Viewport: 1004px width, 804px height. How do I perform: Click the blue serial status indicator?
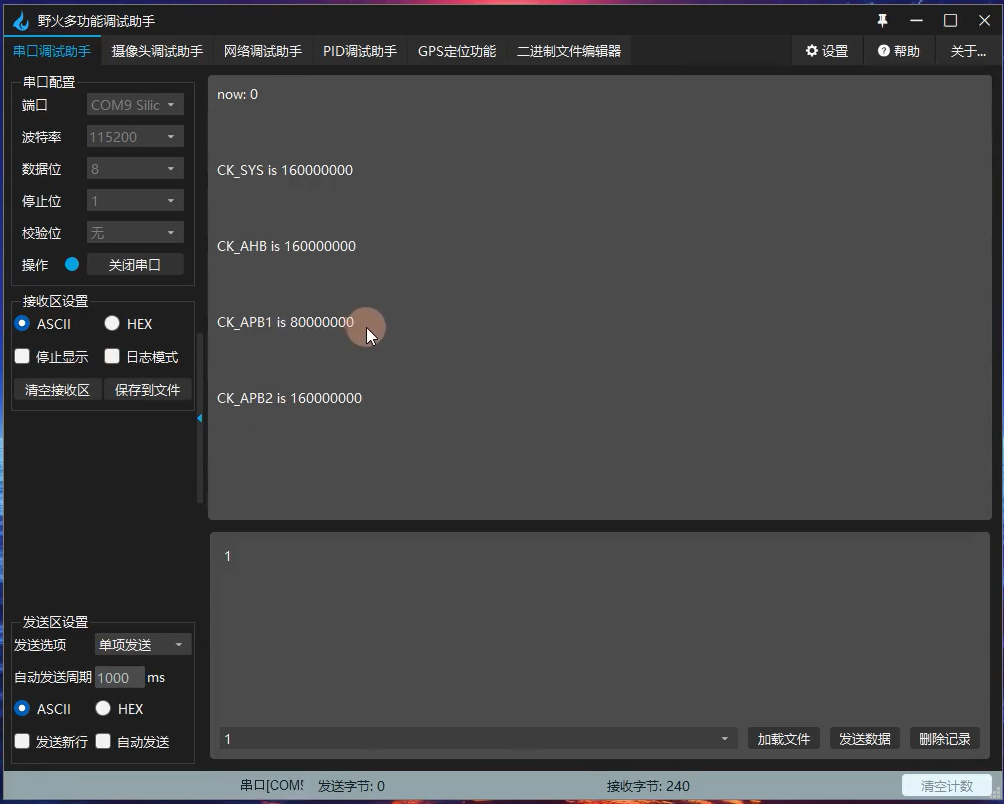pyautogui.click(x=72, y=265)
